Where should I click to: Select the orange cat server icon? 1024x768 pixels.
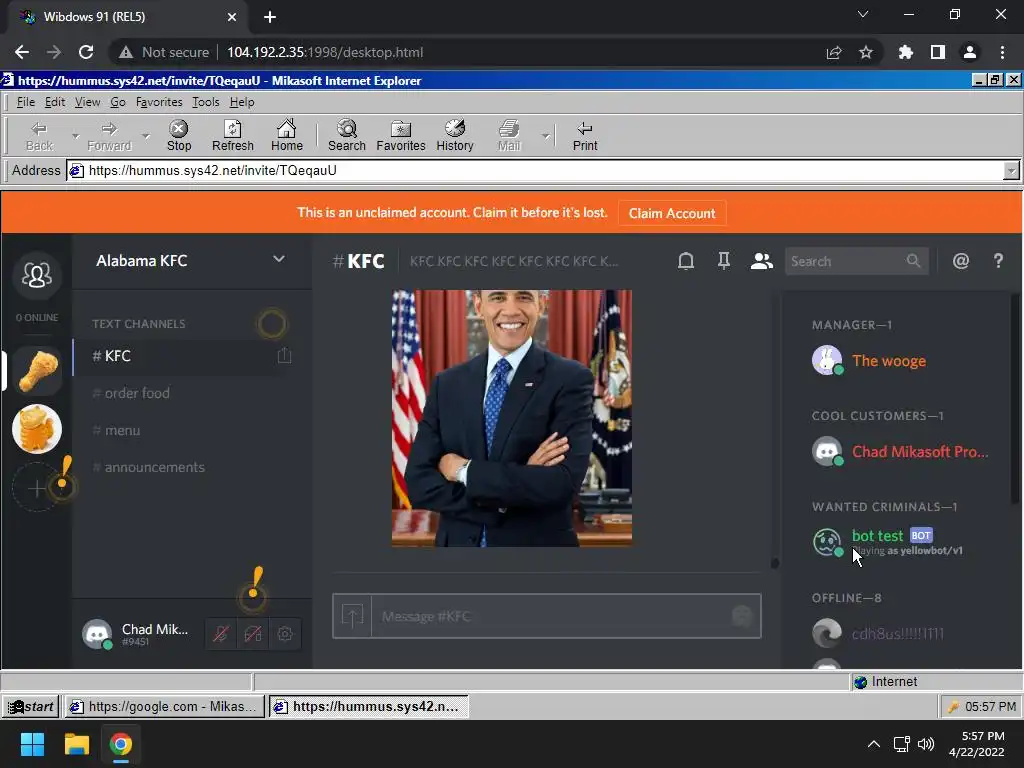pyautogui.click(x=37, y=429)
